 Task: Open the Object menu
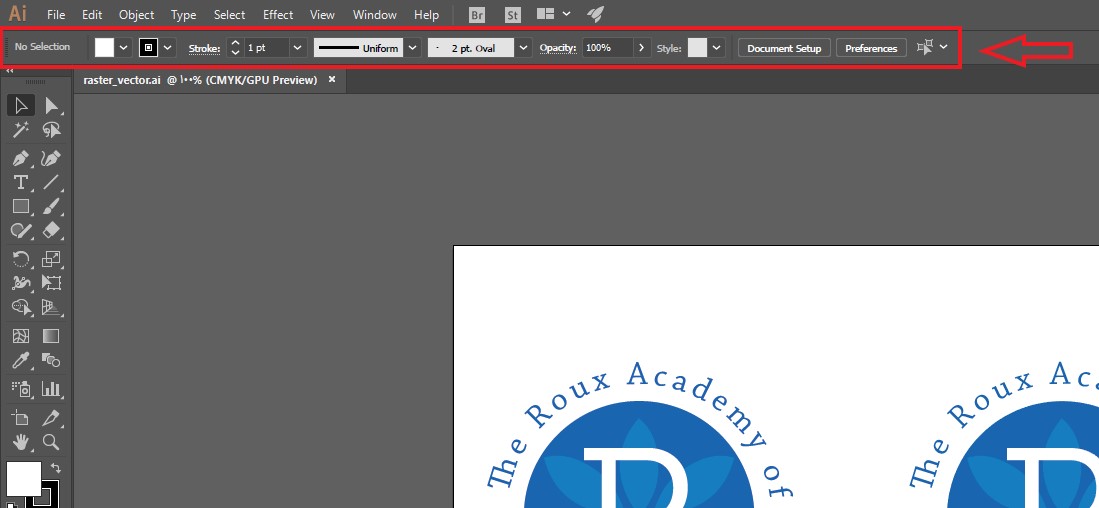[137, 15]
